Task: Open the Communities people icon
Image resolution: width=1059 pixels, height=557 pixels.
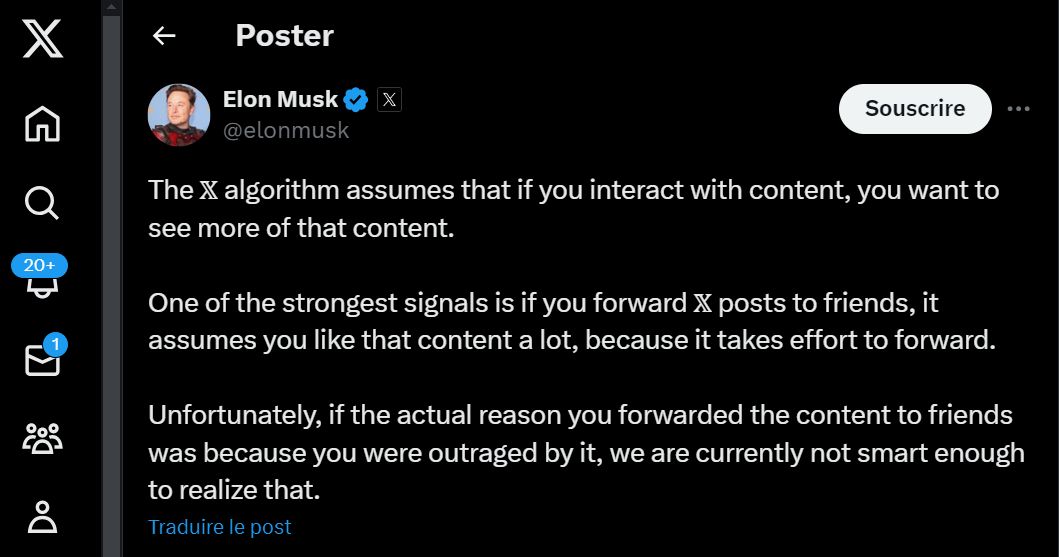Action: click(x=43, y=438)
